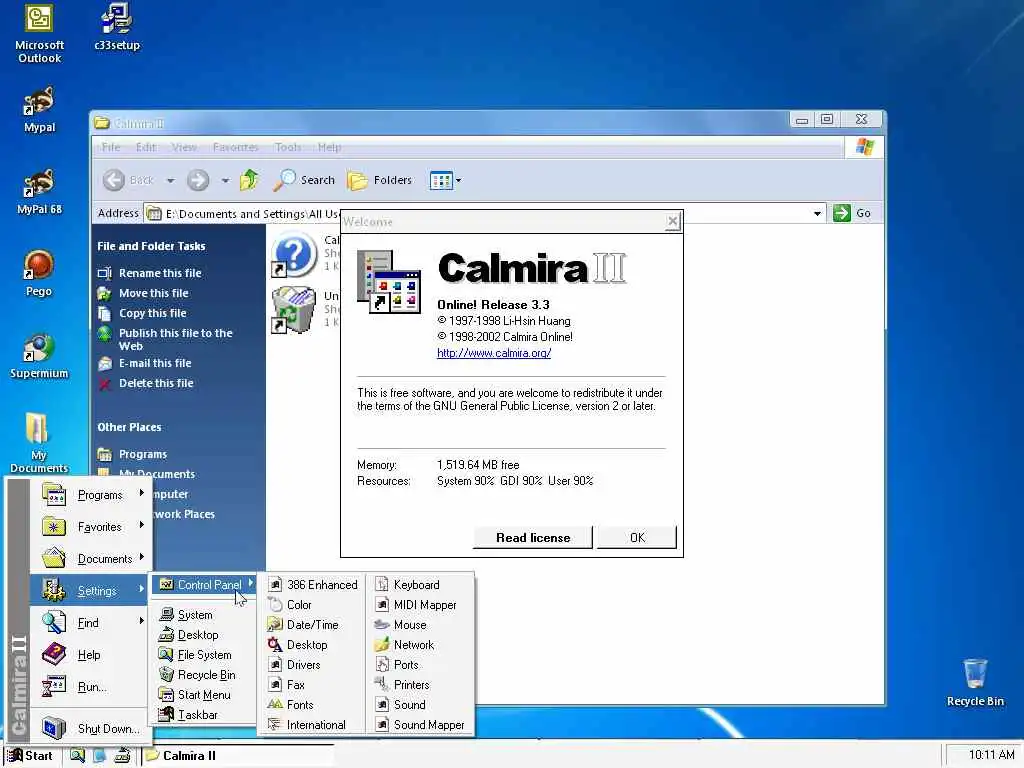
Task: Open the Help menu in Explorer
Action: coord(330,147)
